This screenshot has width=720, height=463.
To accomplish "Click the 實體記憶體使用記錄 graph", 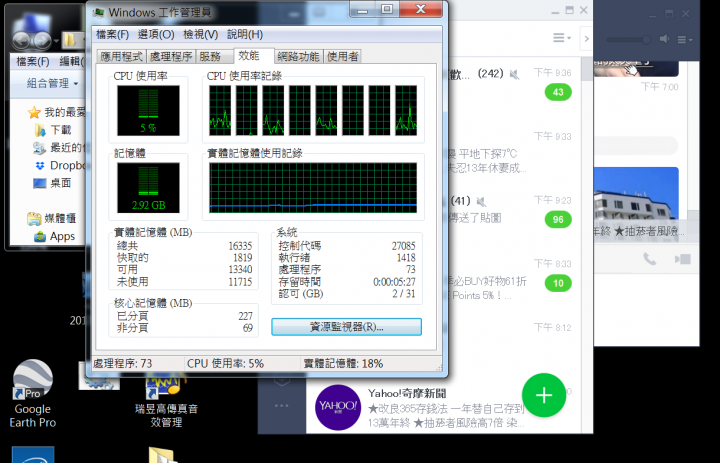I will 313,187.
